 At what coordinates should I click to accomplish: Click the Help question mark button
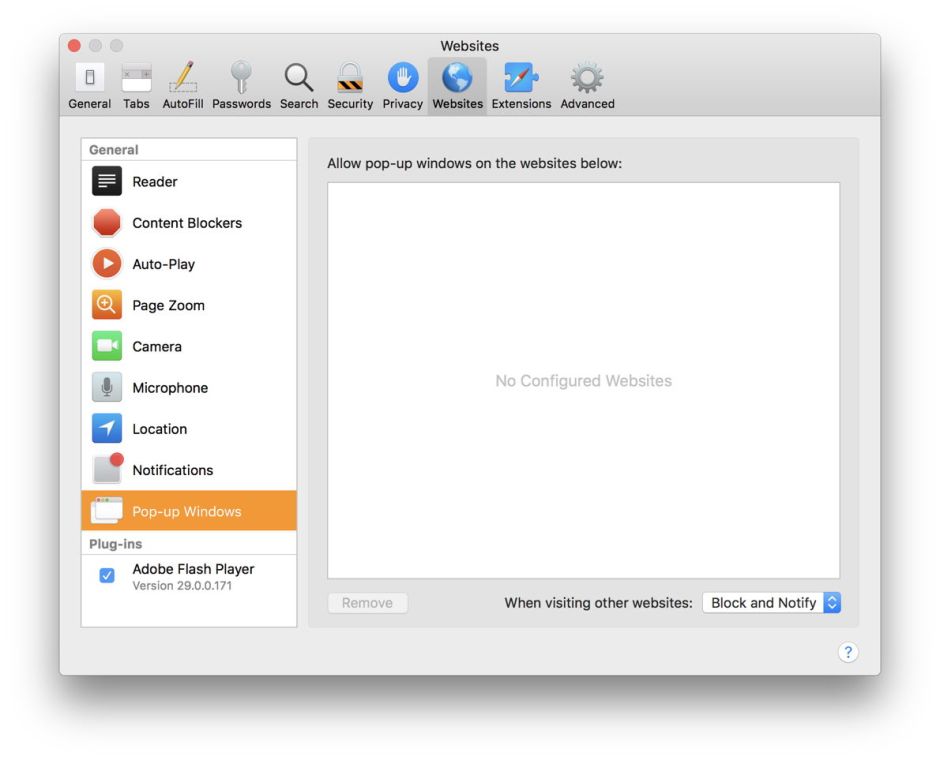(847, 652)
